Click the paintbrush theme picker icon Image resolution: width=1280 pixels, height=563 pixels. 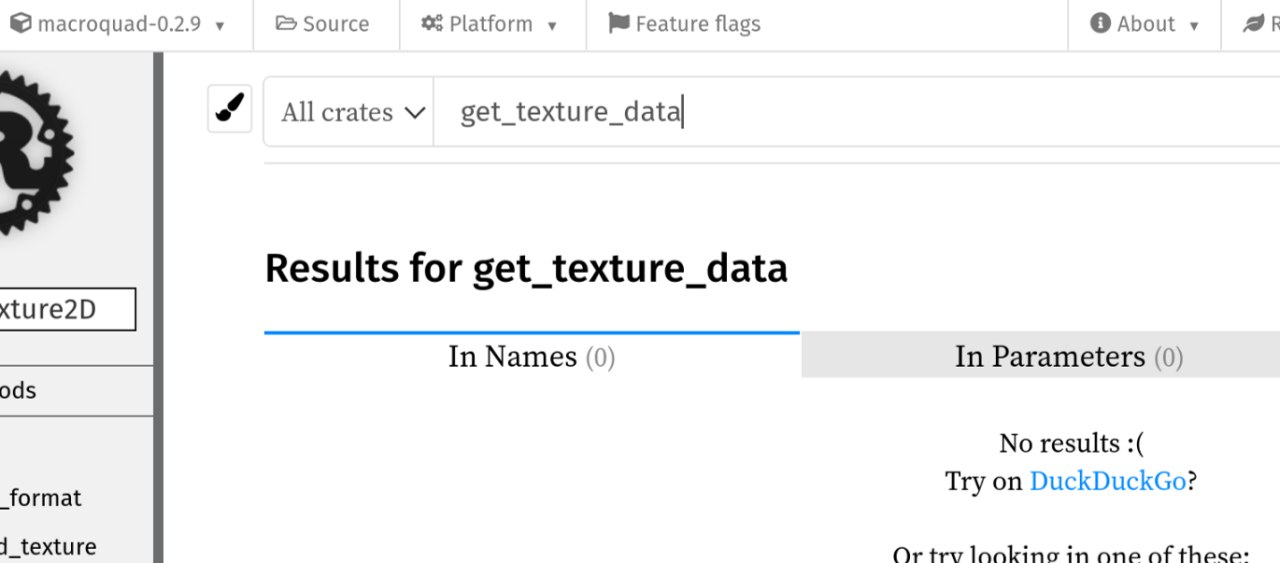pos(230,109)
